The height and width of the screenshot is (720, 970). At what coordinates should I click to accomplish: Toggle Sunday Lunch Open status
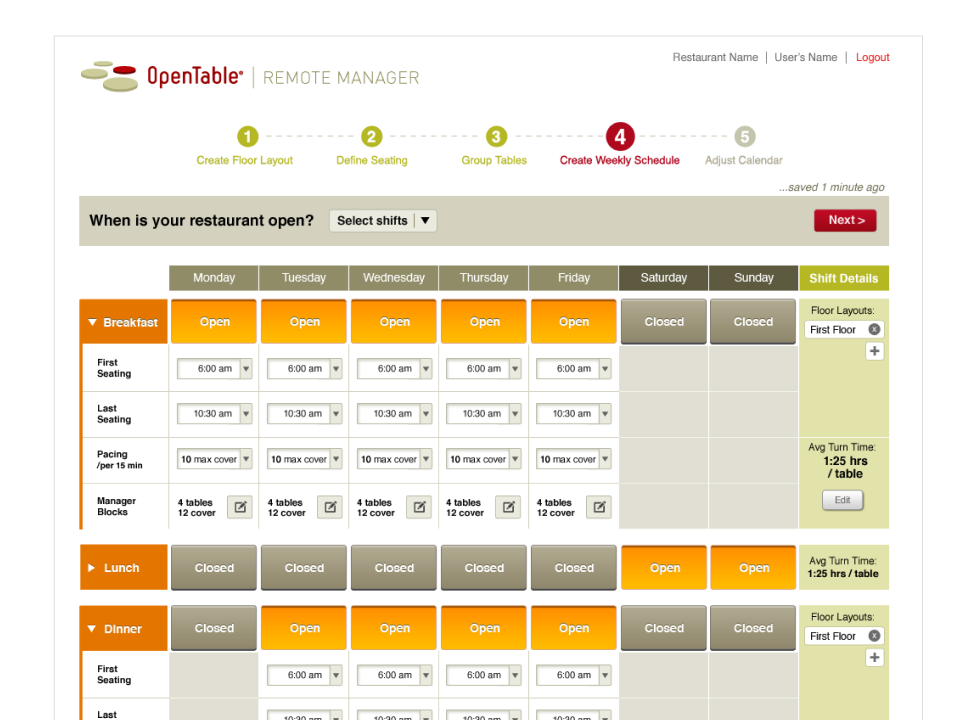pos(753,568)
